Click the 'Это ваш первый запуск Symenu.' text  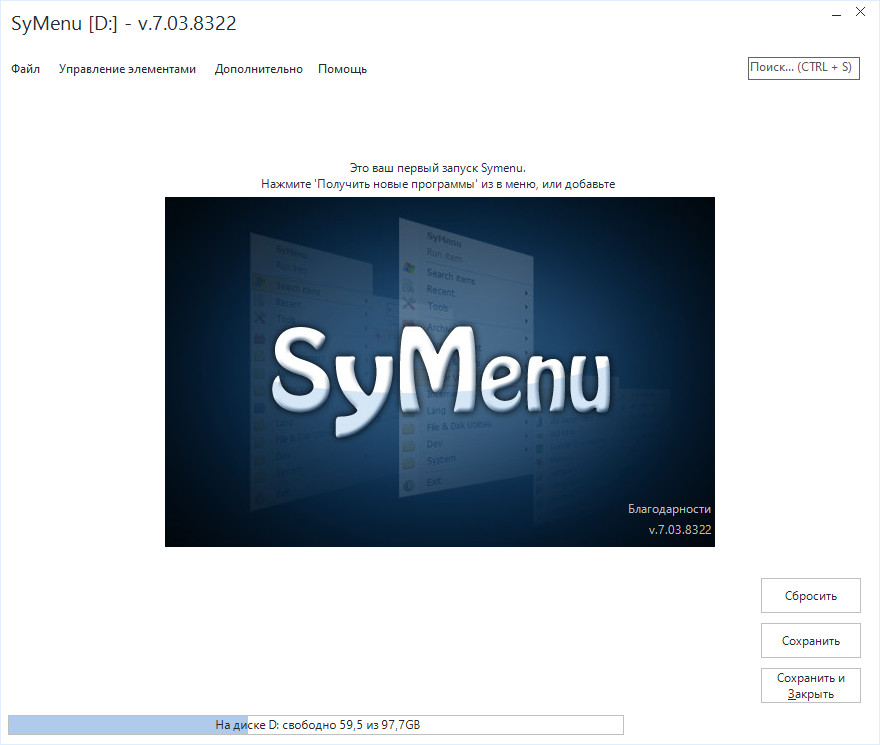438,168
